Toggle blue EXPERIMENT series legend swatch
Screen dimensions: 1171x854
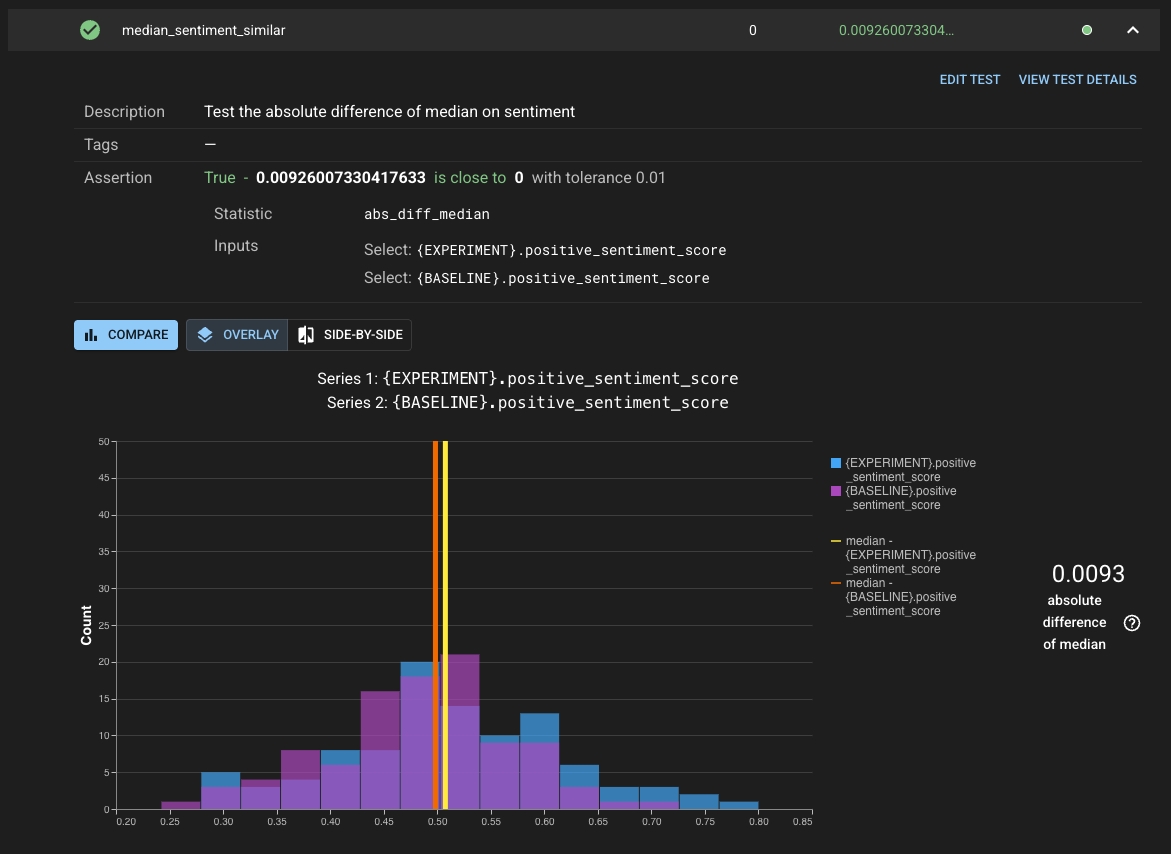[836, 463]
